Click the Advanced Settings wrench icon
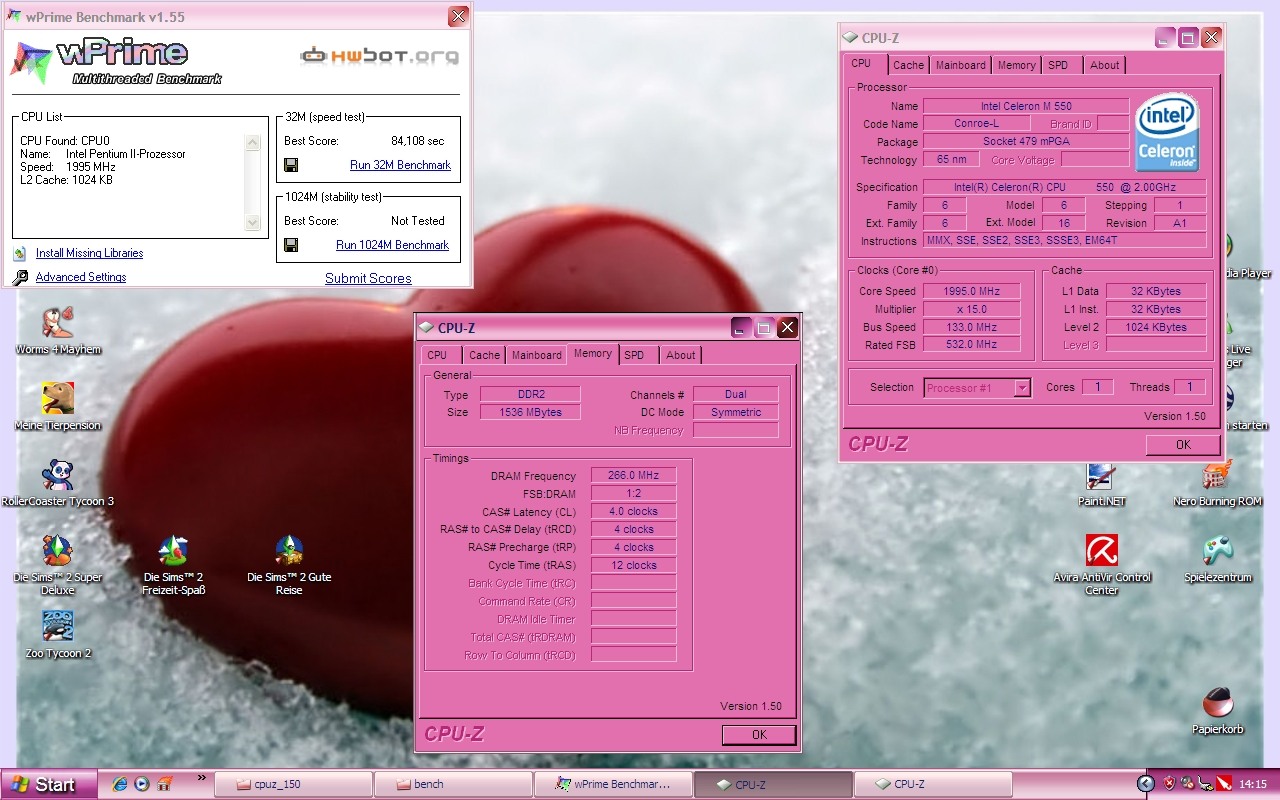 coord(20,277)
